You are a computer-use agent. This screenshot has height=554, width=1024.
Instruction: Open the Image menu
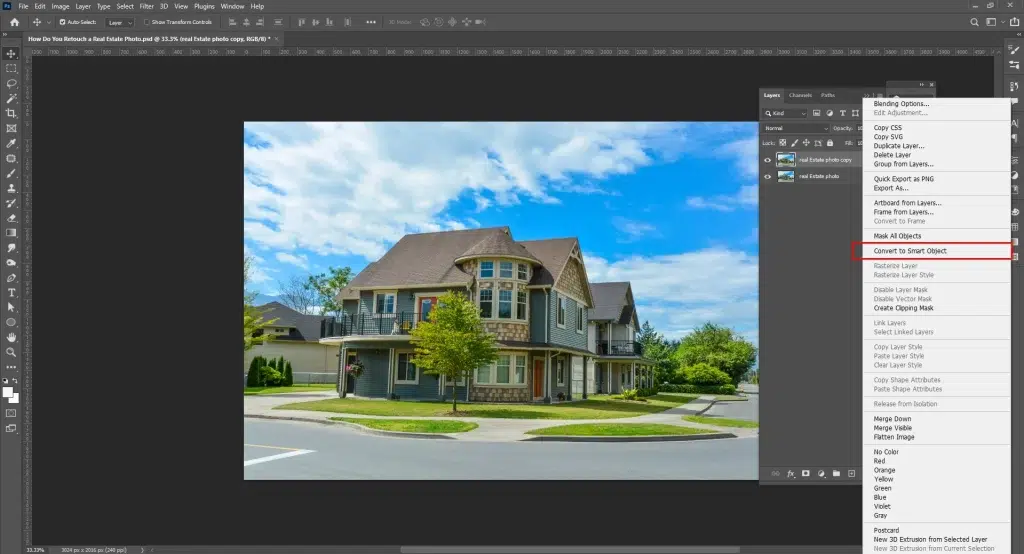60,7
